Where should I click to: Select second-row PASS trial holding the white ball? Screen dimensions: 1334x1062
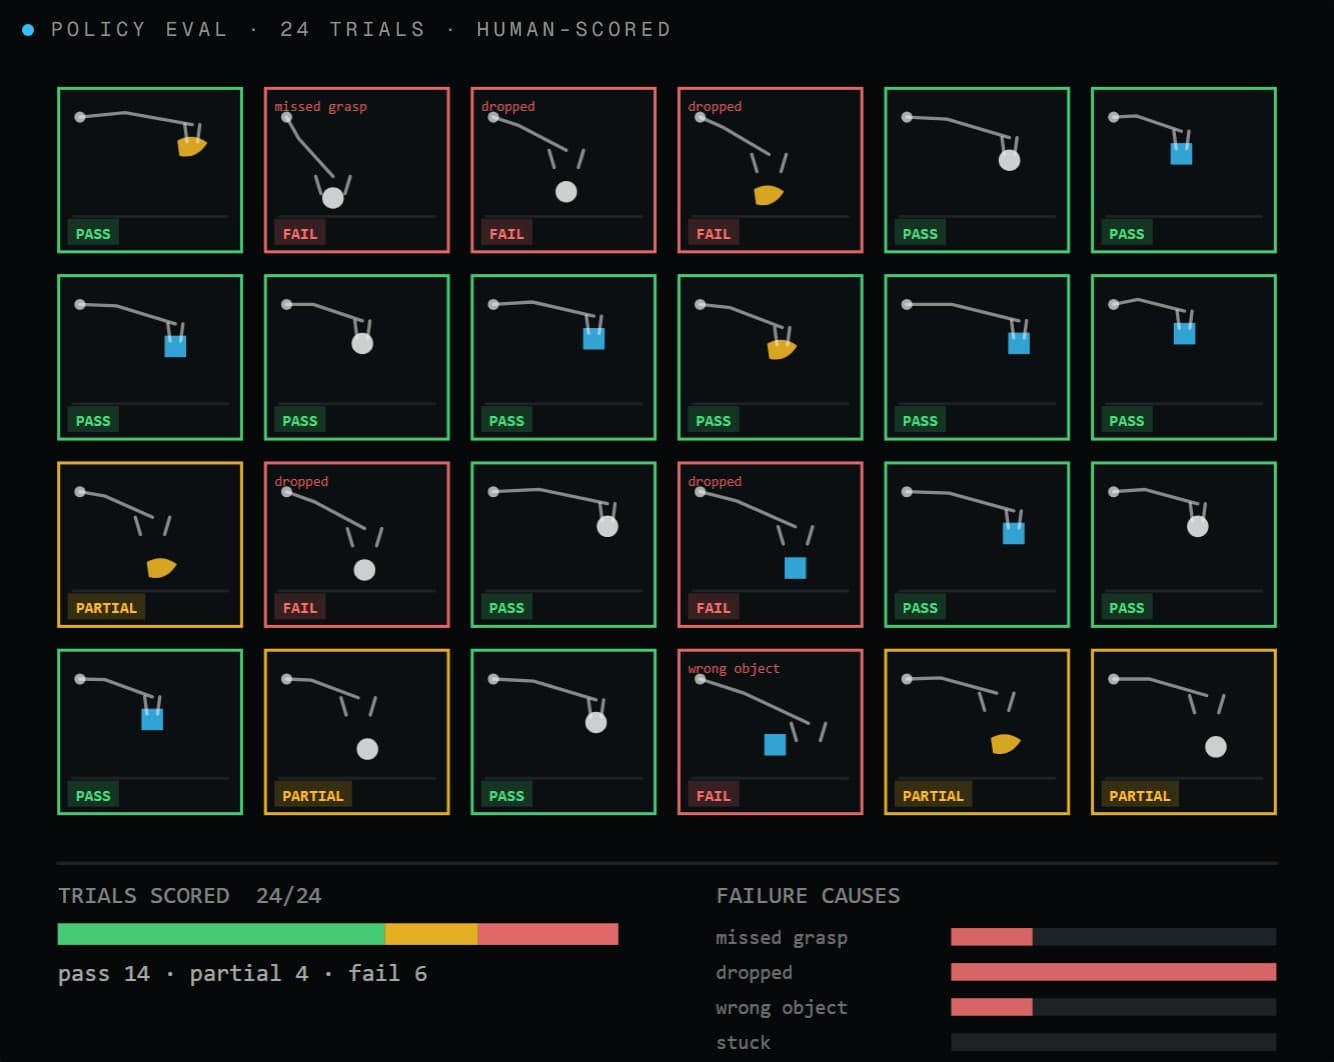click(x=357, y=357)
